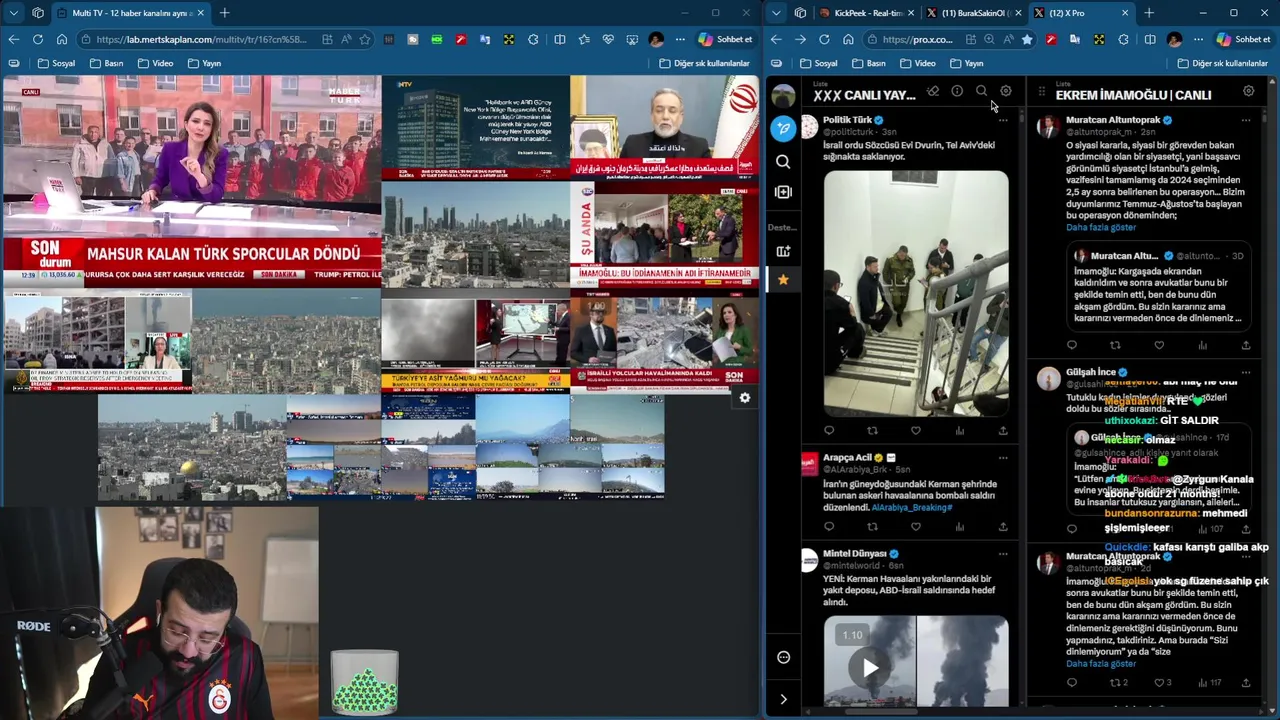The width and height of the screenshot is (1280, 720).
Task: Refresh the Multi TV page
Action: point(37,40)
